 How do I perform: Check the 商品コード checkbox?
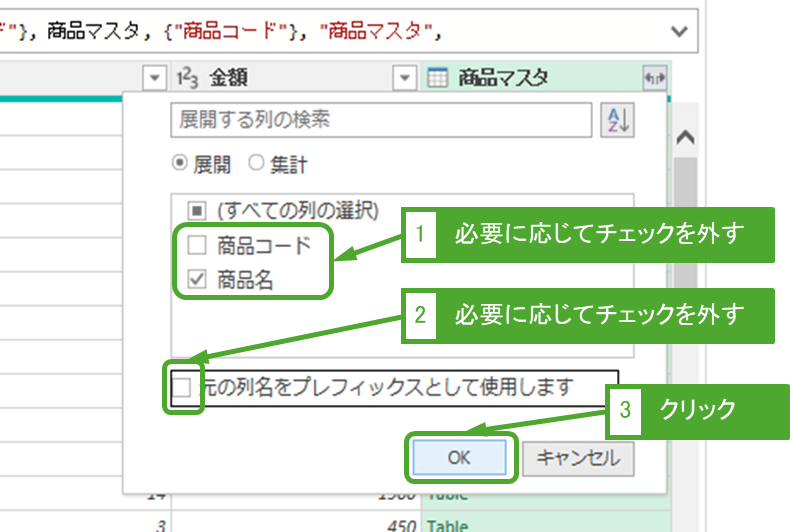point(197,246)
